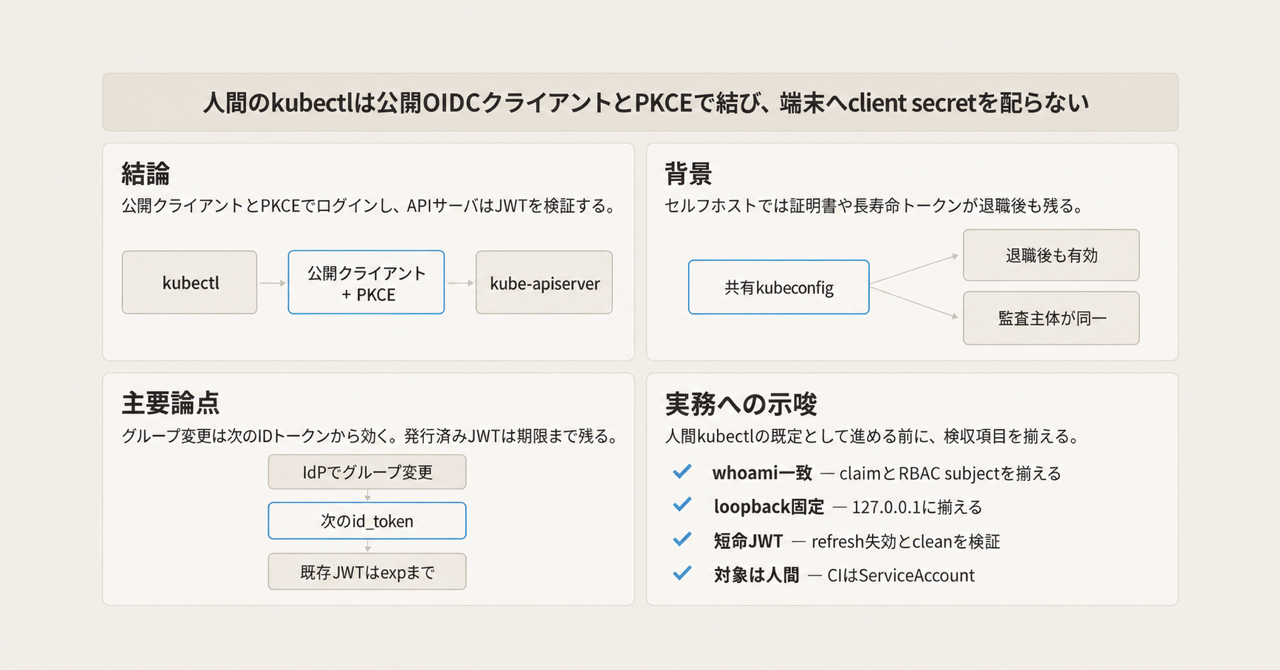Click the checkmark beside loopback固定
This screenshot has height=670, width=1280.
683,506
